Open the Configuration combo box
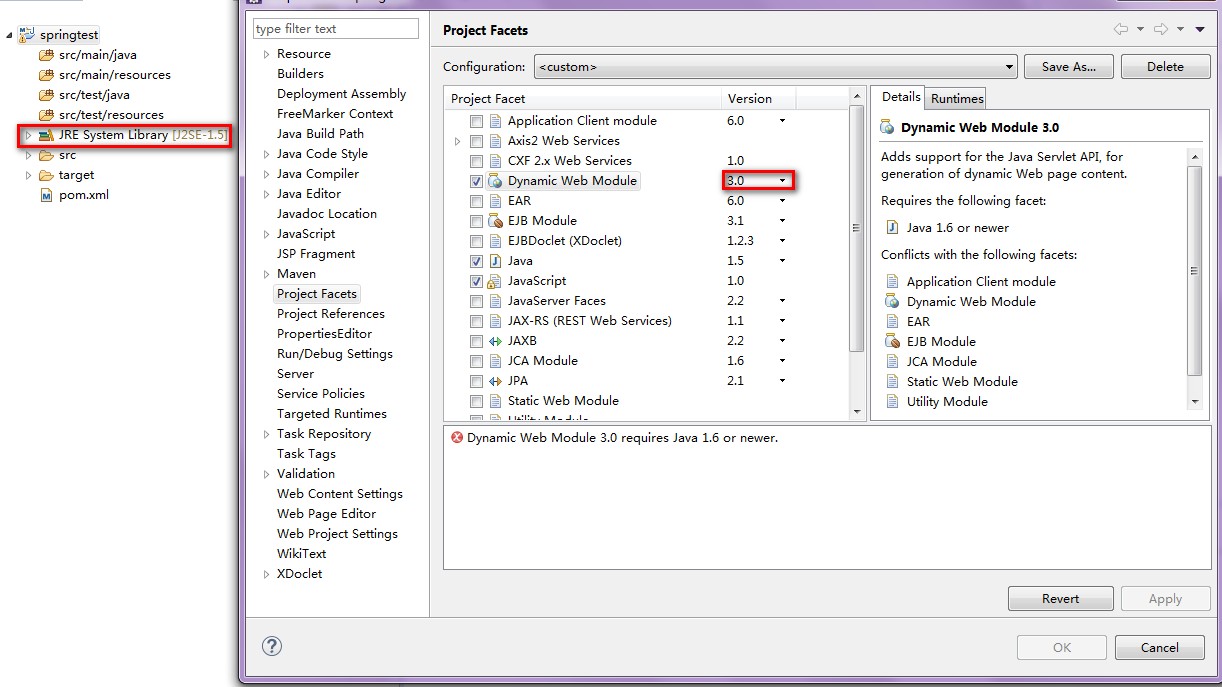Viewport: 1222px width, 687px height. click(1008, 66)
